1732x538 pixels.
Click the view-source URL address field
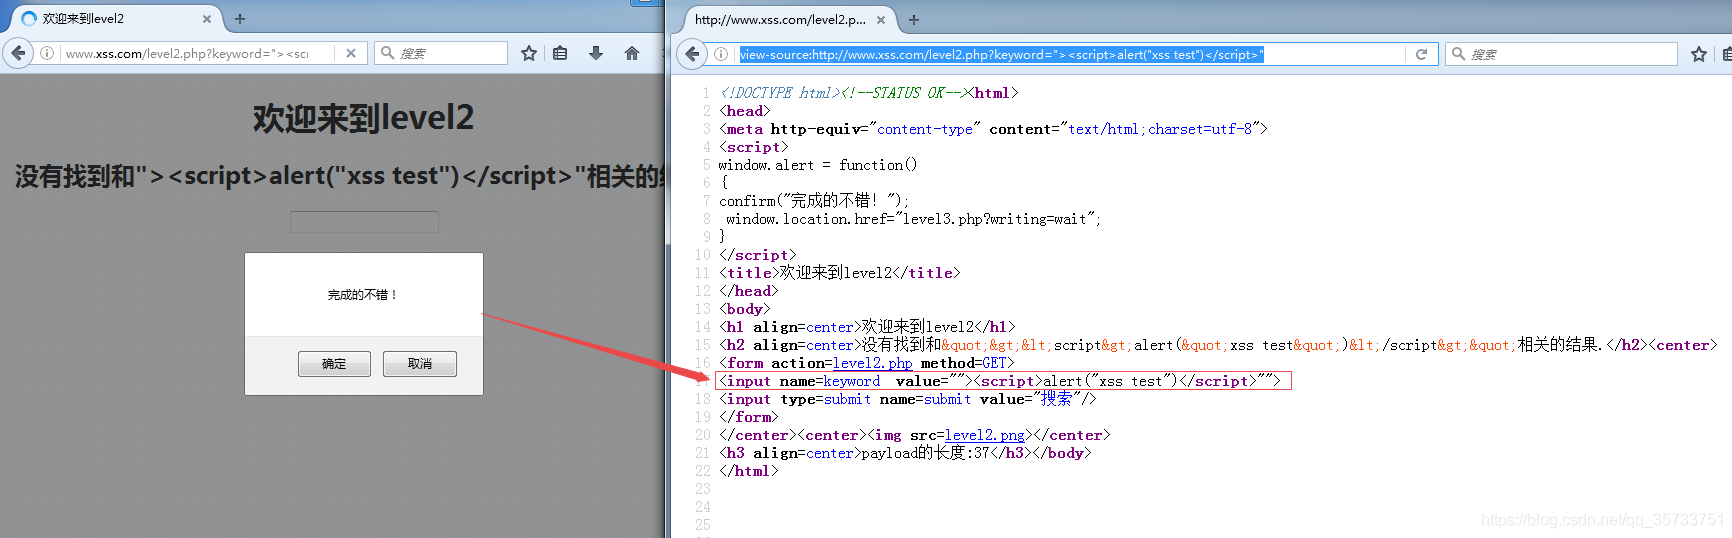point(1072,54)
